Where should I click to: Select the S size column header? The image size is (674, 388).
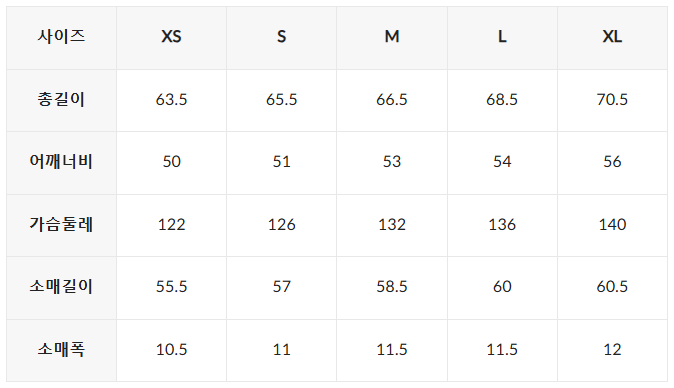coord(282,37)
